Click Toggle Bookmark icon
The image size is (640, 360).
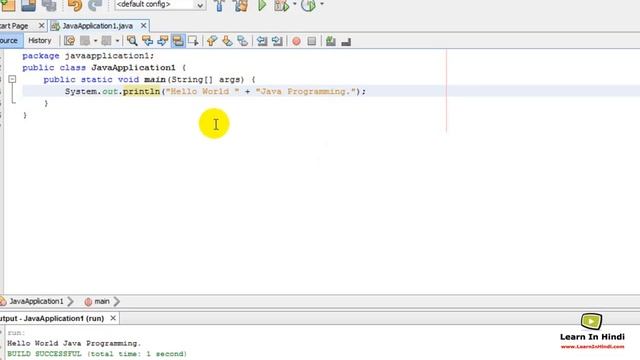[242, 41]
